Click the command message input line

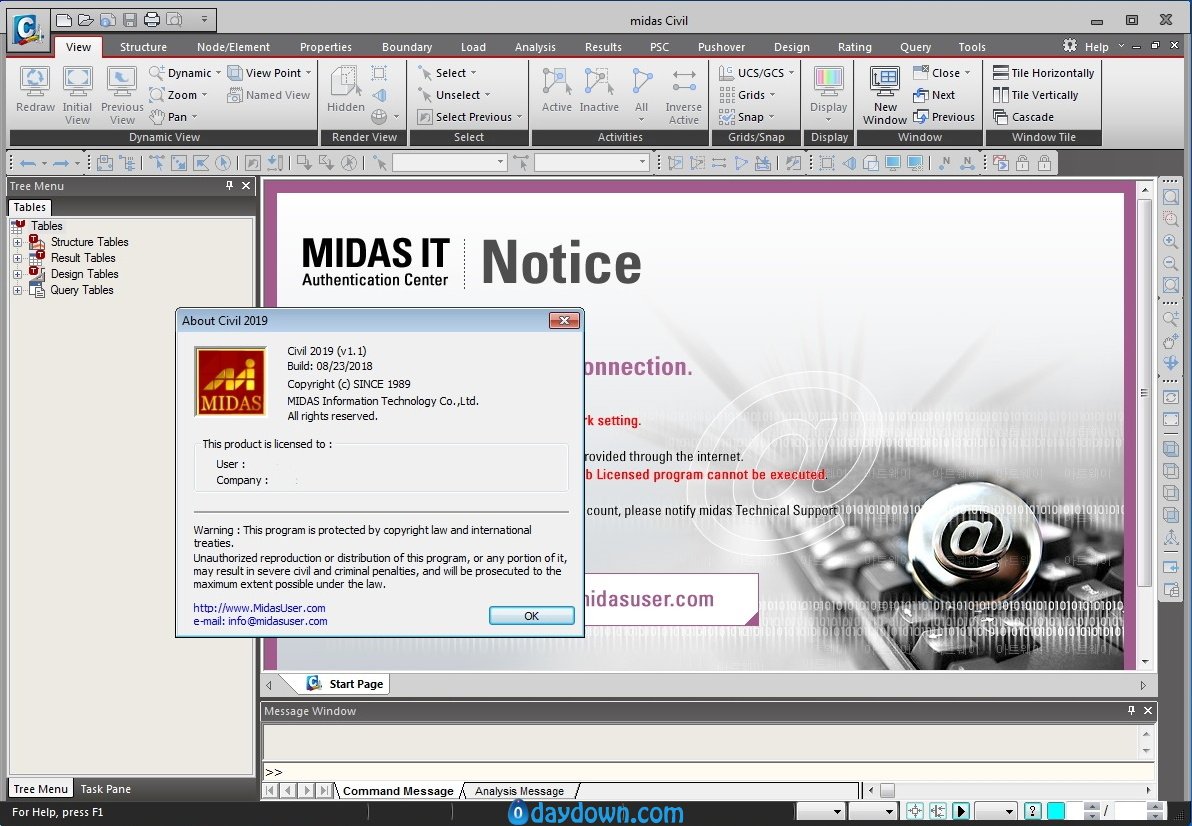(707, 772)
